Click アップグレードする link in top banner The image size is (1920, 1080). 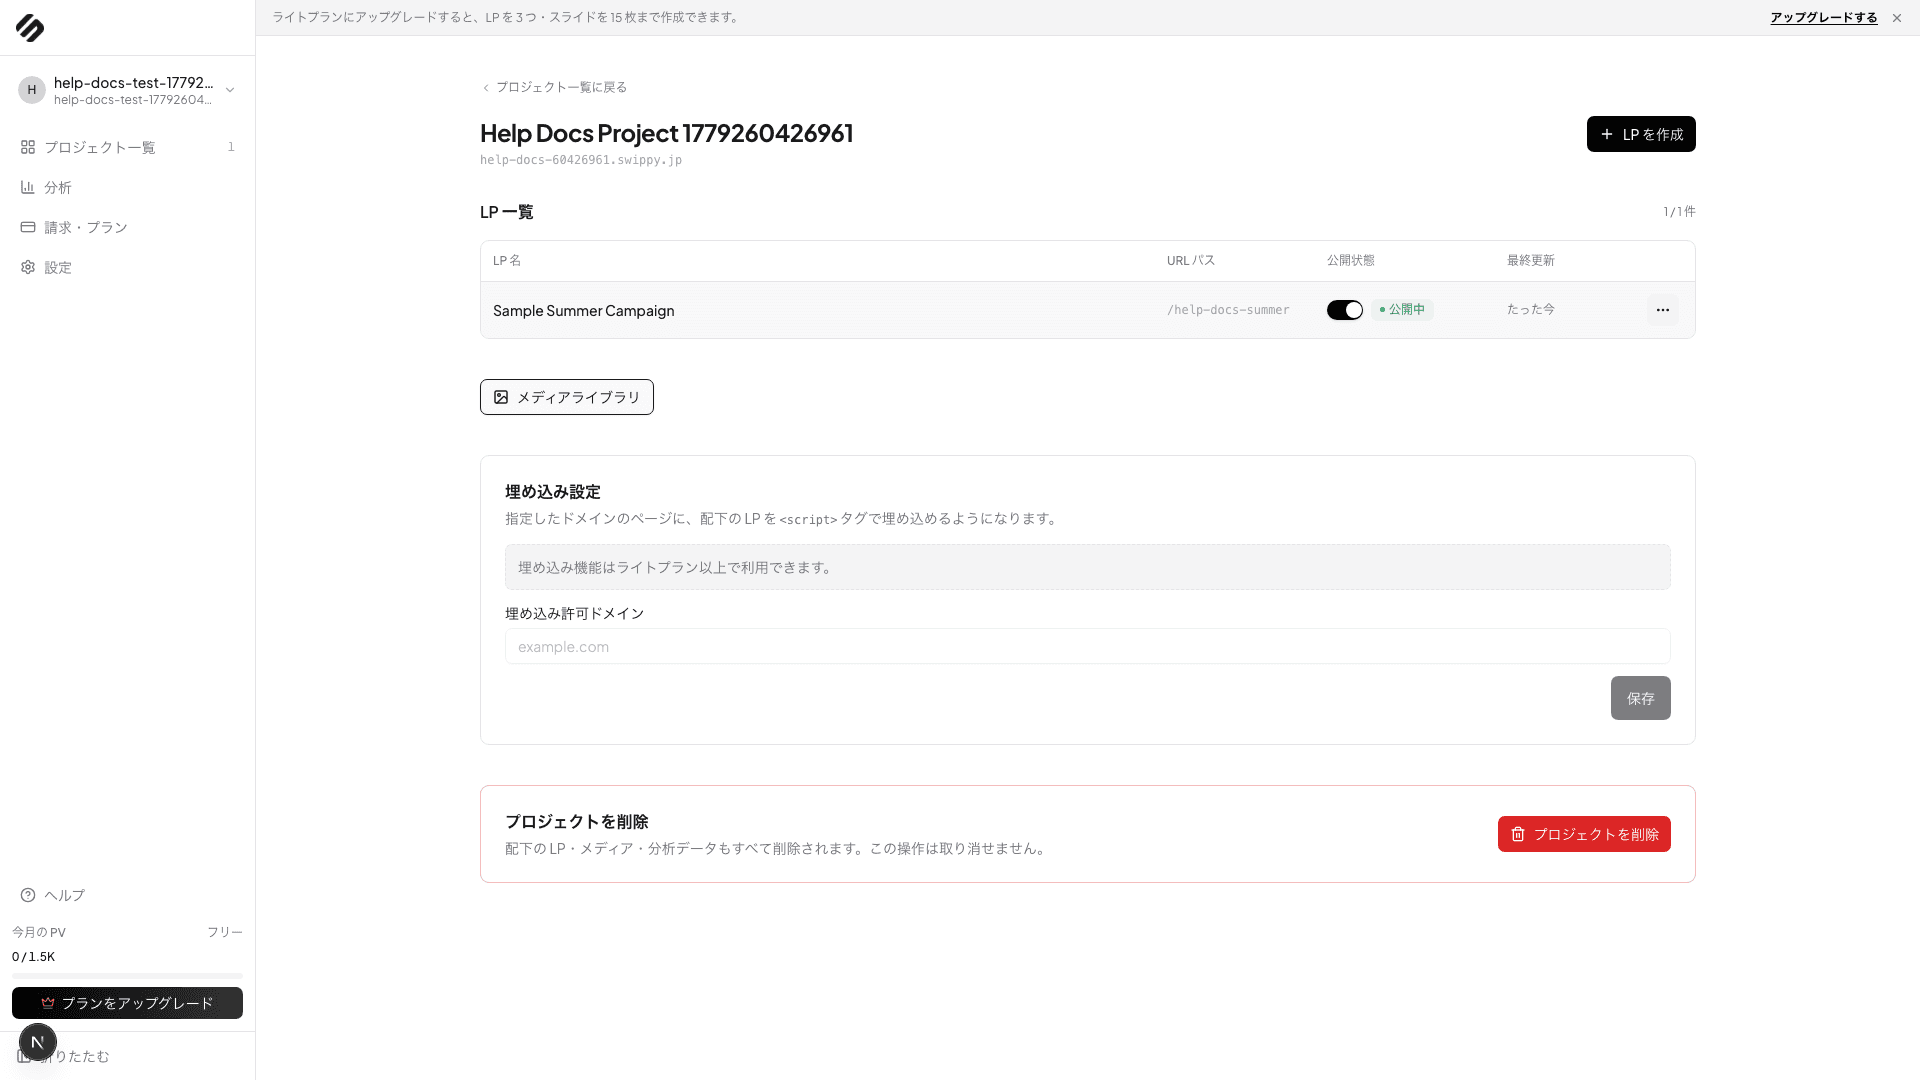coord(1824,18)
